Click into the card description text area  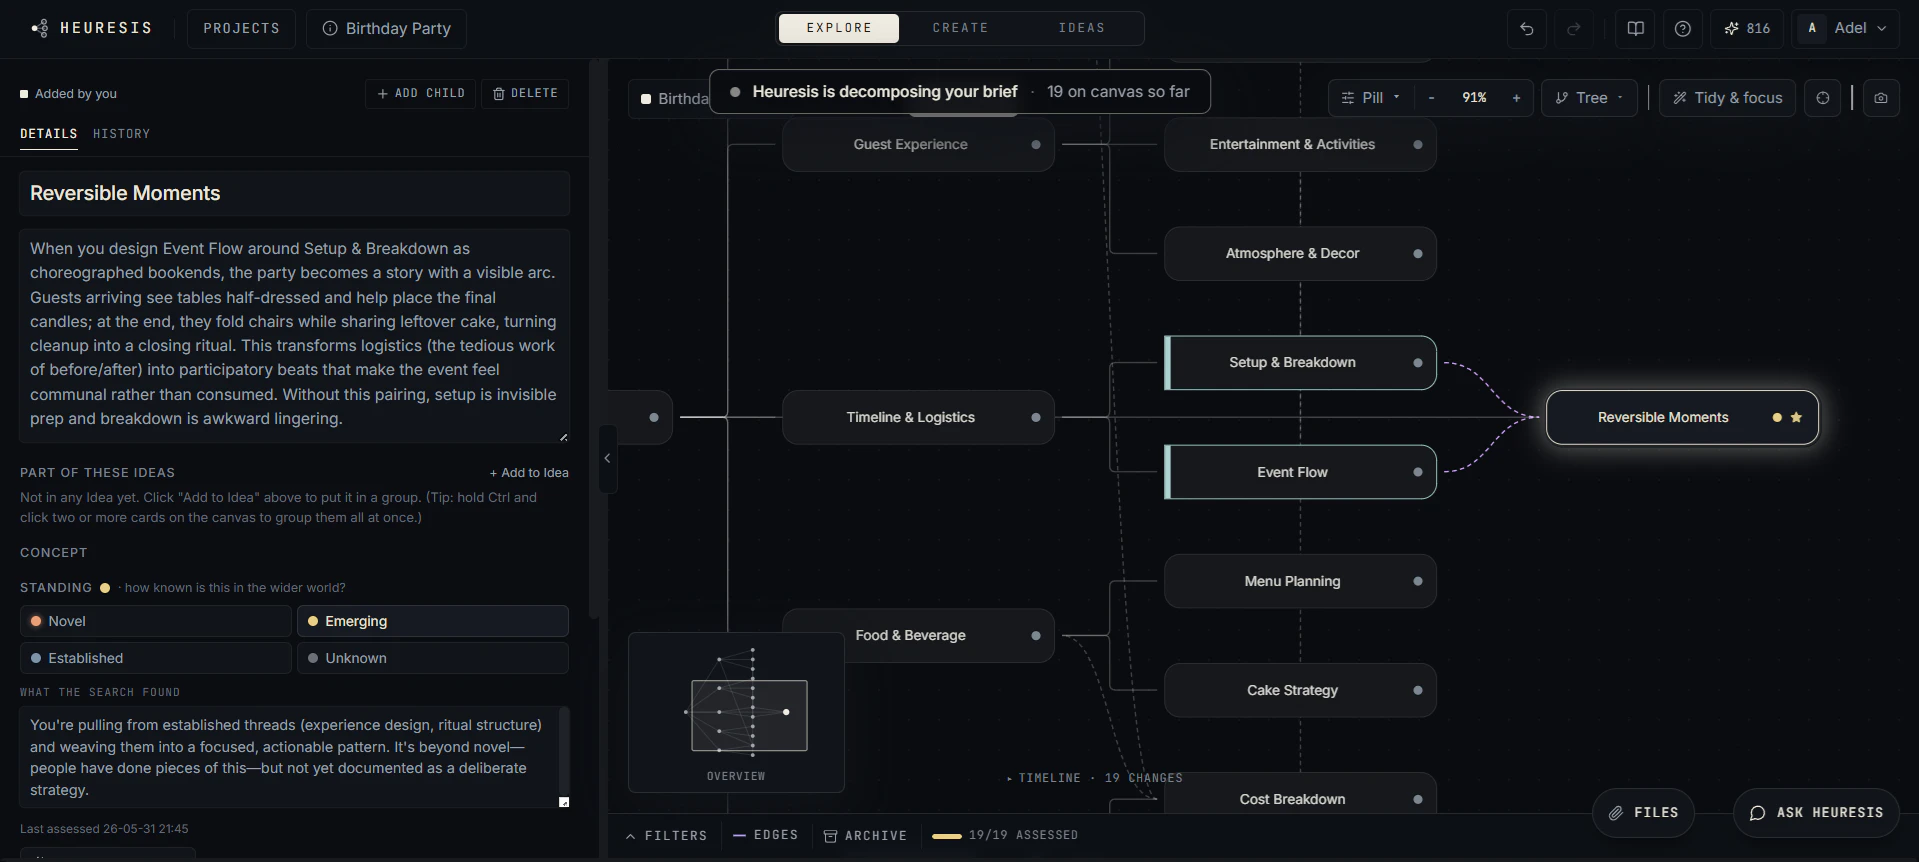tap(294, 335)
